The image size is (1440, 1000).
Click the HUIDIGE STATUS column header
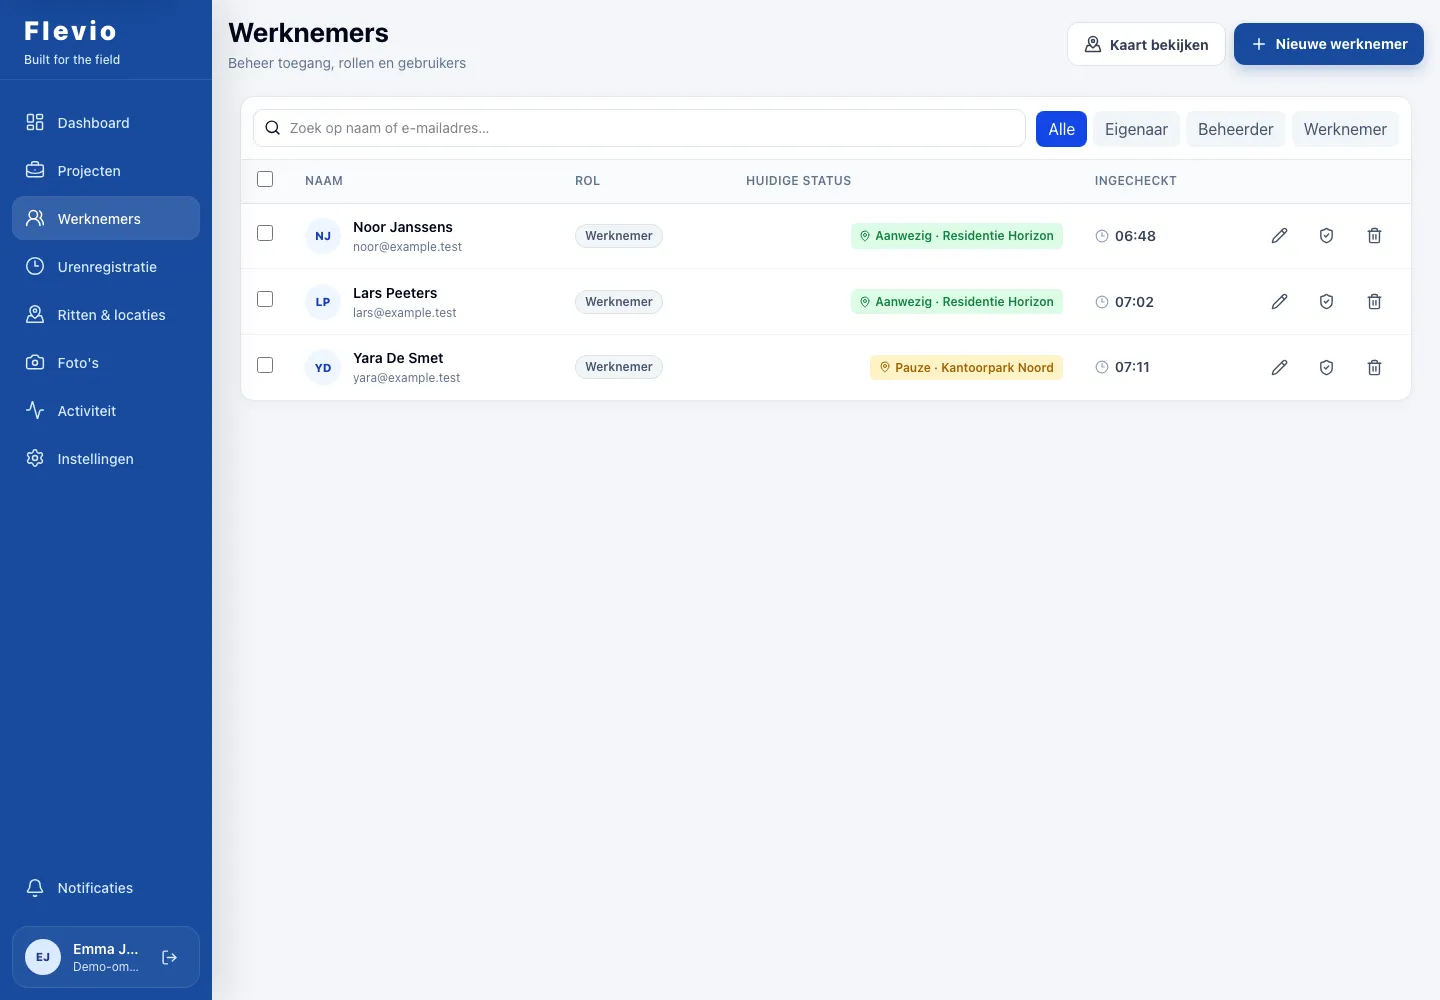(798, 181)
